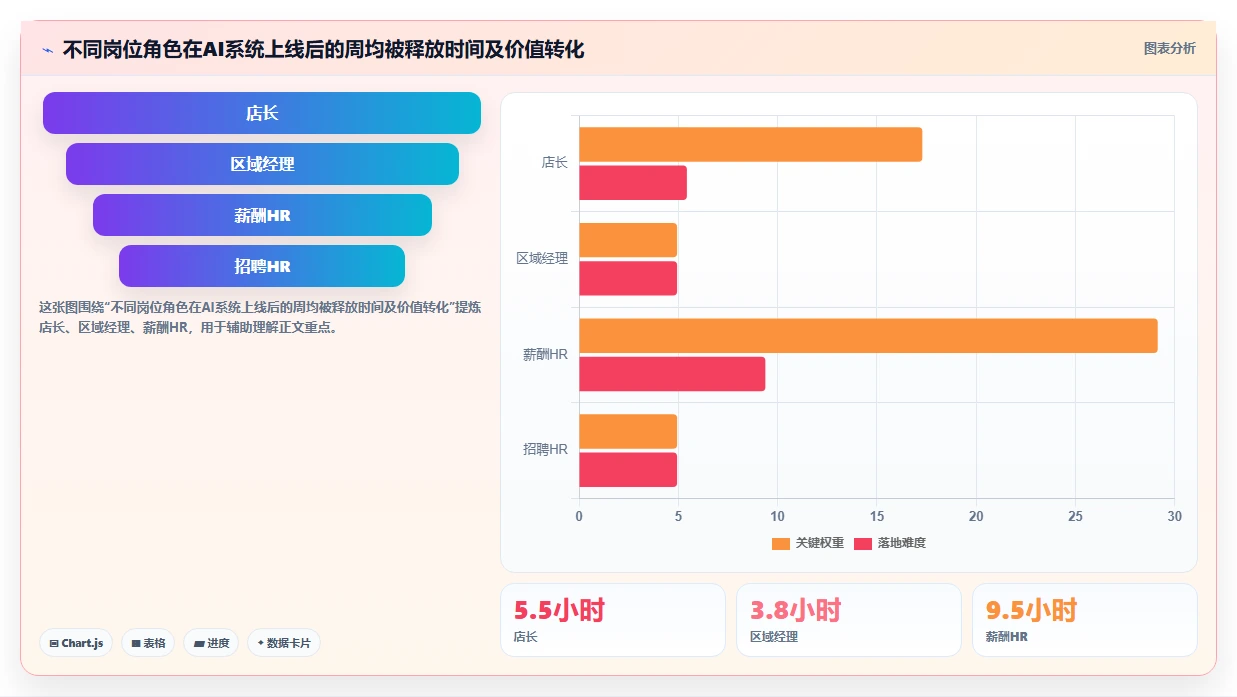Click the red 薪酬HR bar

(672, 374)
